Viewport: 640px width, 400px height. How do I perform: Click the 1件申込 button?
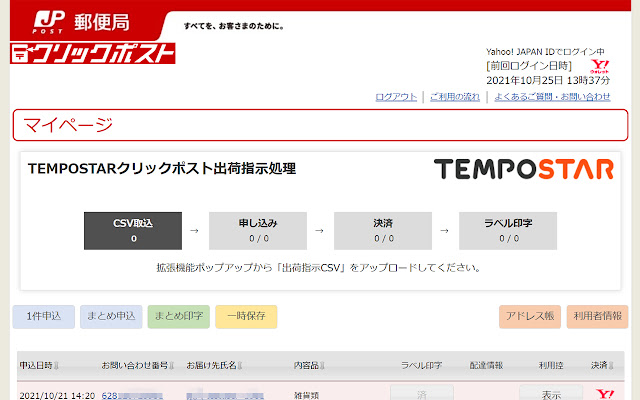click(x=44, y=317)
